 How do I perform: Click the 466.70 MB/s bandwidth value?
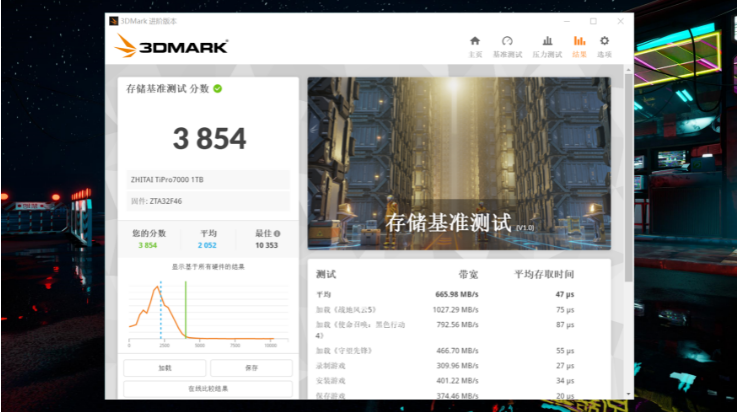(x=457, y=350)
